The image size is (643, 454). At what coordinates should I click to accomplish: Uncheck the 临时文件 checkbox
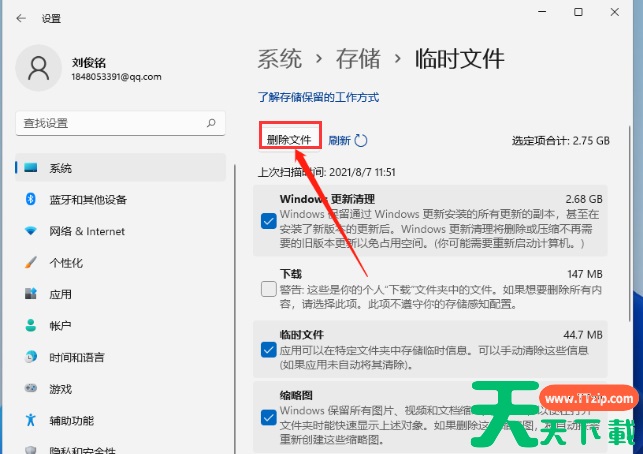coord(268,349)
